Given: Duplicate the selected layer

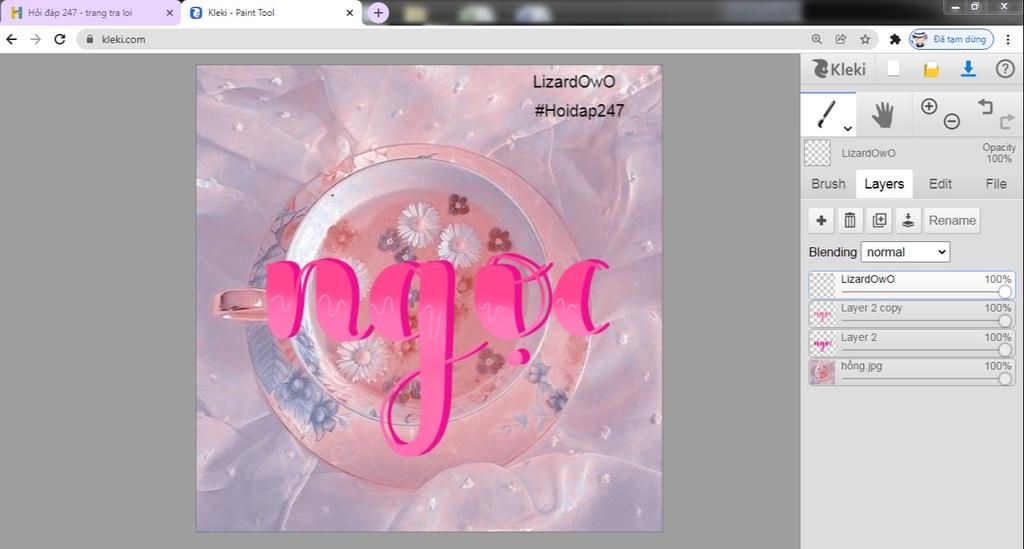Looking at the screenshot, I should pos(879,221).
